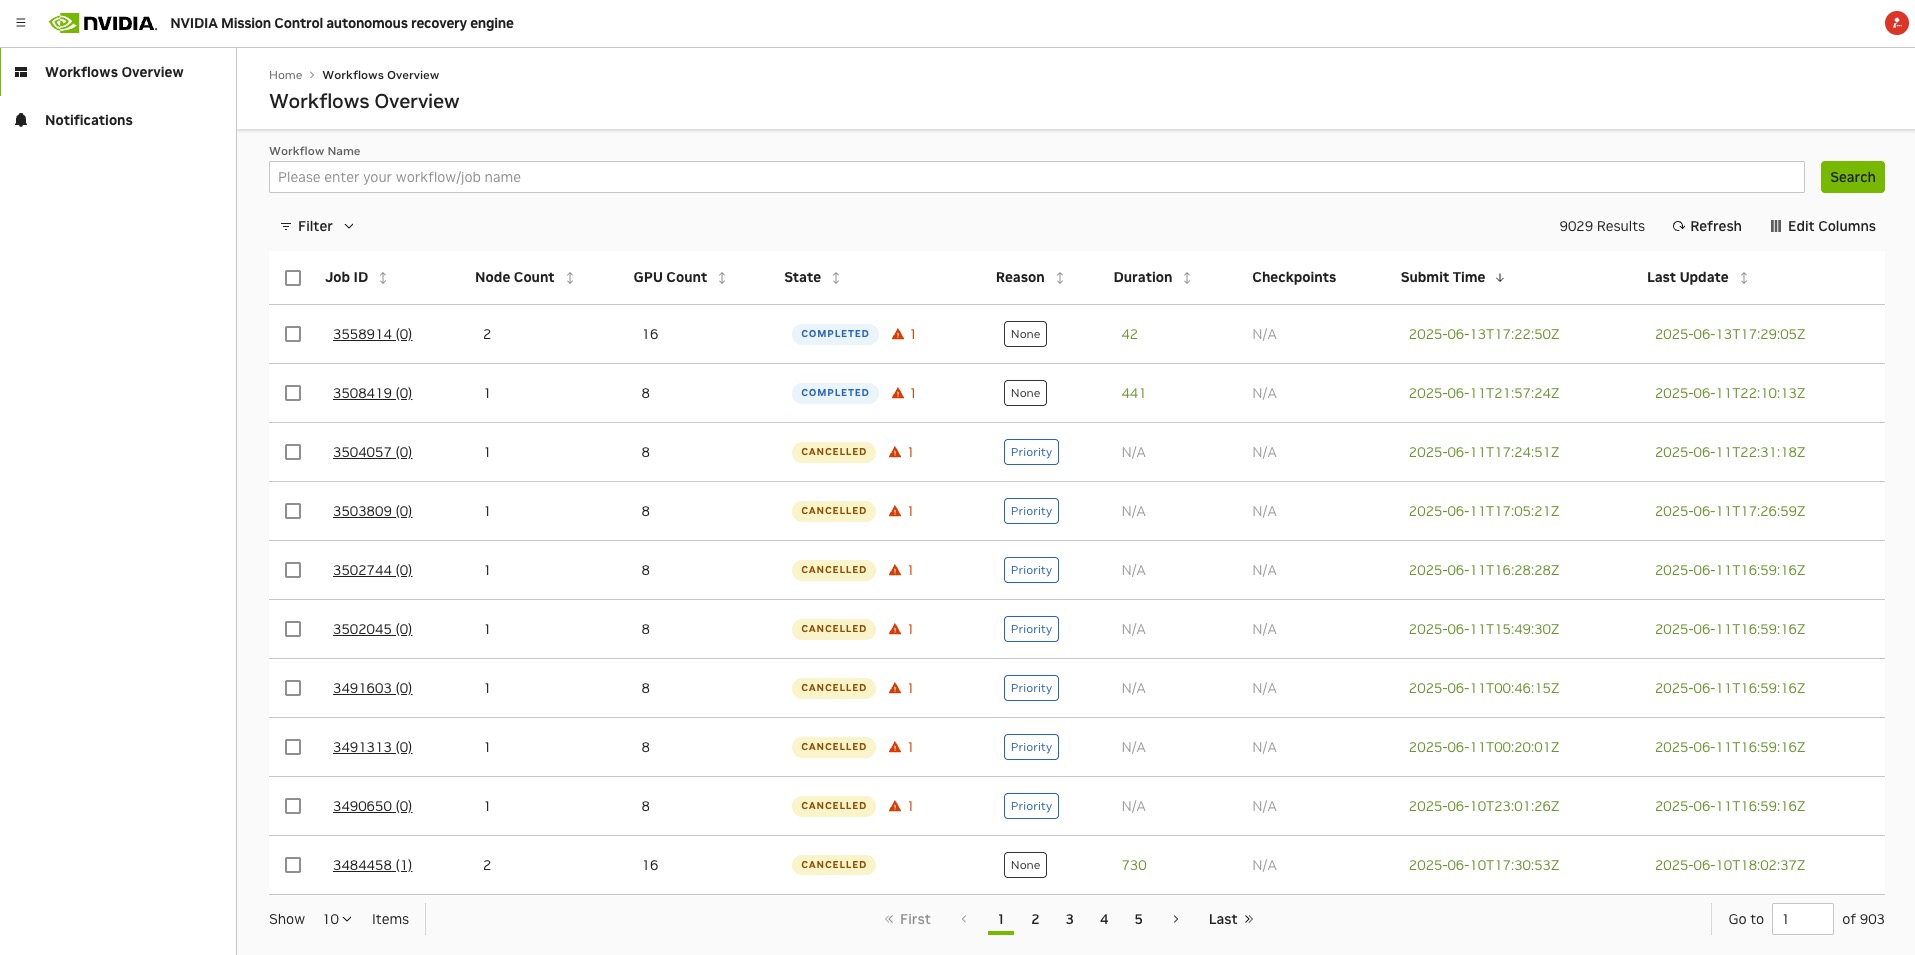Viewport: 1915px width, 955px height.
Task: Go to page 3 in pagination
Action: point(1069,919)
